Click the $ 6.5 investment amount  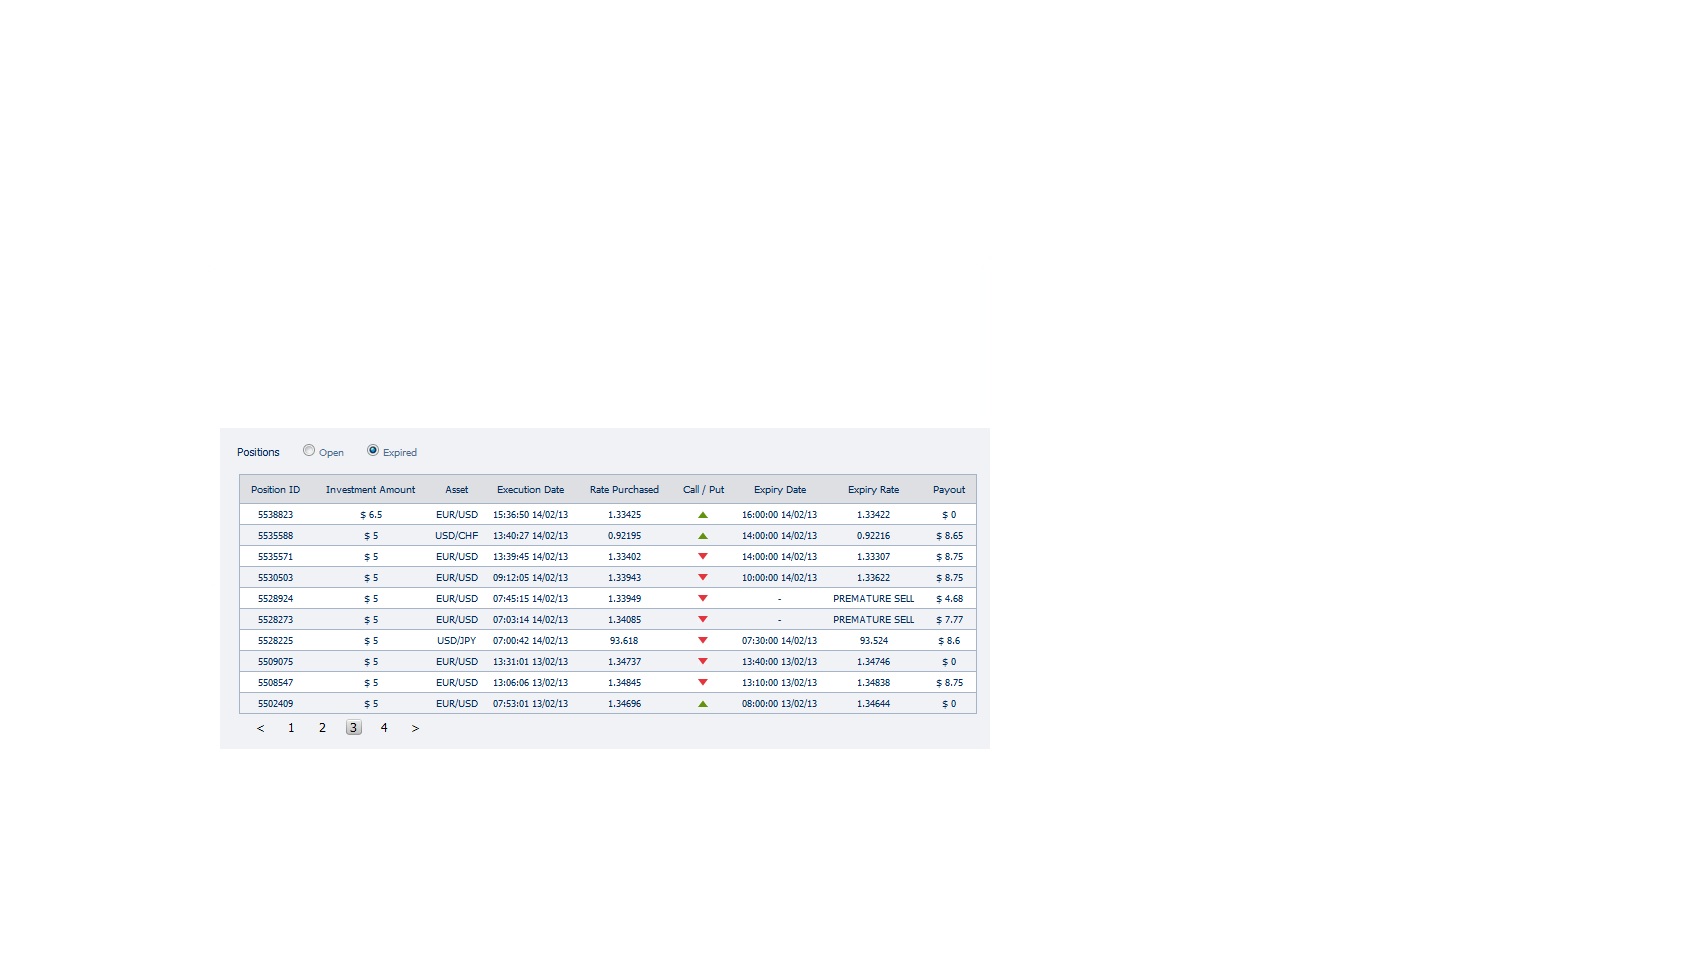click(371, 515)
